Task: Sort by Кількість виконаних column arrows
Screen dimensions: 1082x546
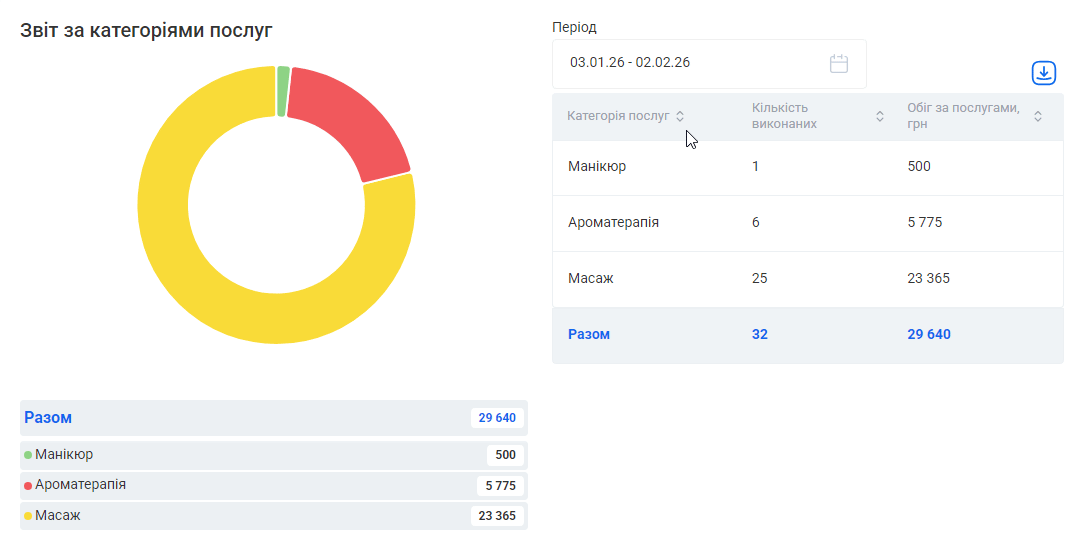Action: coord(880,116)
